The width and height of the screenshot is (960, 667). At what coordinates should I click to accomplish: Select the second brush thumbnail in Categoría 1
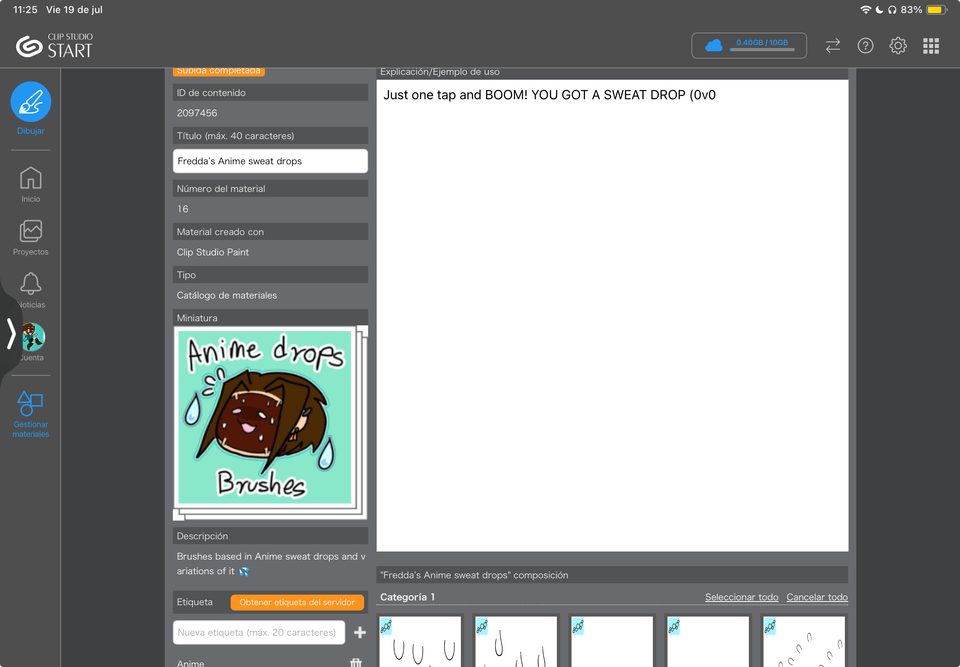click(x=516, y=641)
